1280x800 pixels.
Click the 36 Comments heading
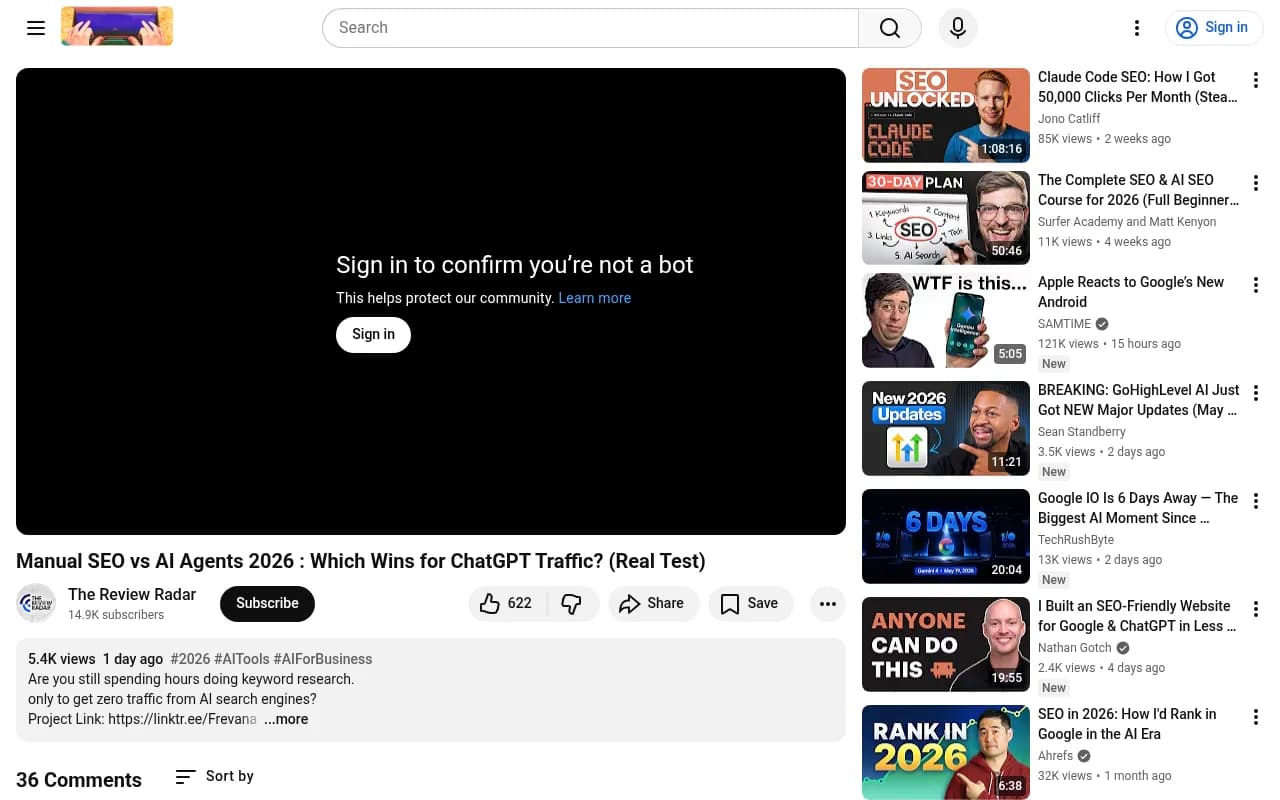79,780
